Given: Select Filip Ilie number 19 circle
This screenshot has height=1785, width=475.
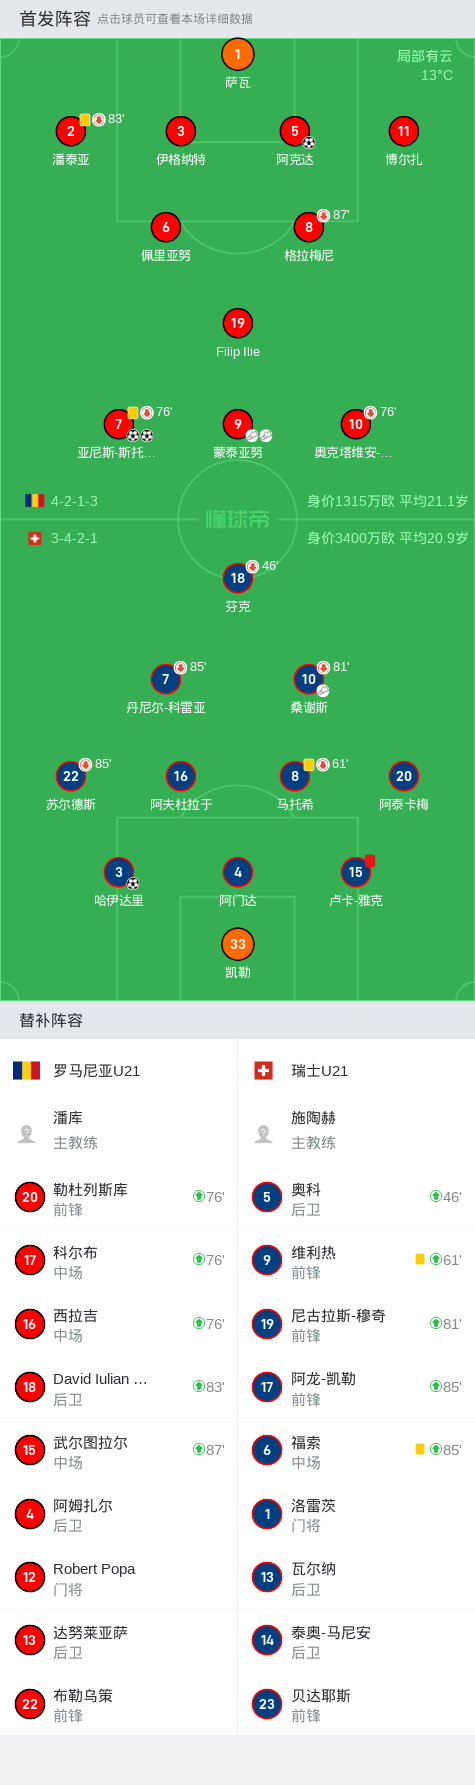Looking at the screenshot, I should 237,323.
